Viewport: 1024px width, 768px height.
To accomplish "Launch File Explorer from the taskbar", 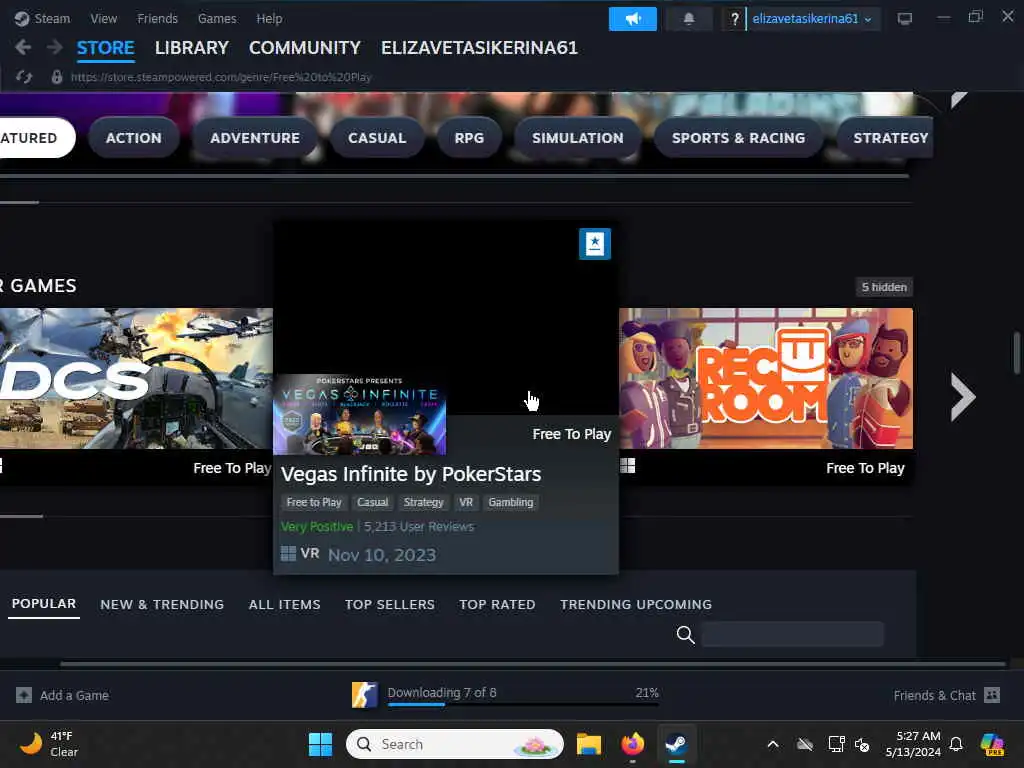I will click(x=588, y=744).
